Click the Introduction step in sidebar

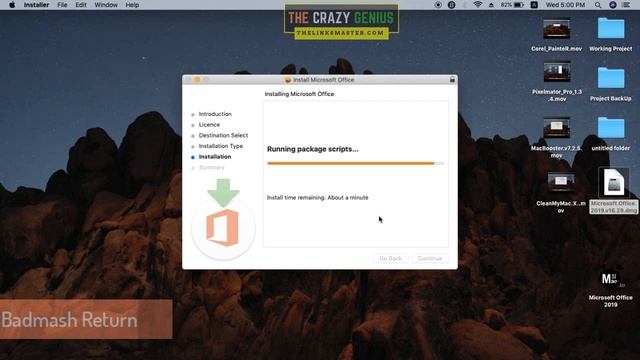(x=215, y=114)
